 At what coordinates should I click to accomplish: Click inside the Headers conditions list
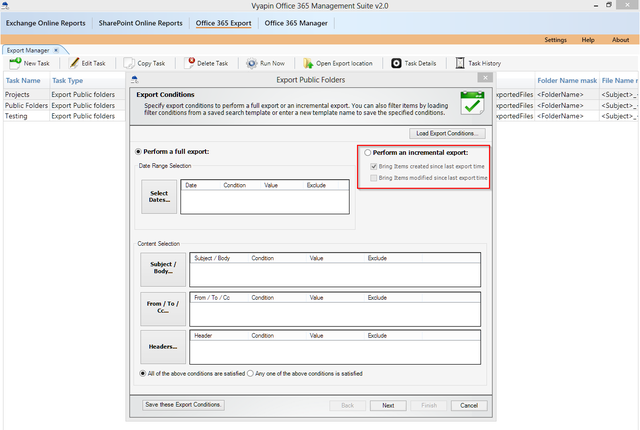click(335, 351)
